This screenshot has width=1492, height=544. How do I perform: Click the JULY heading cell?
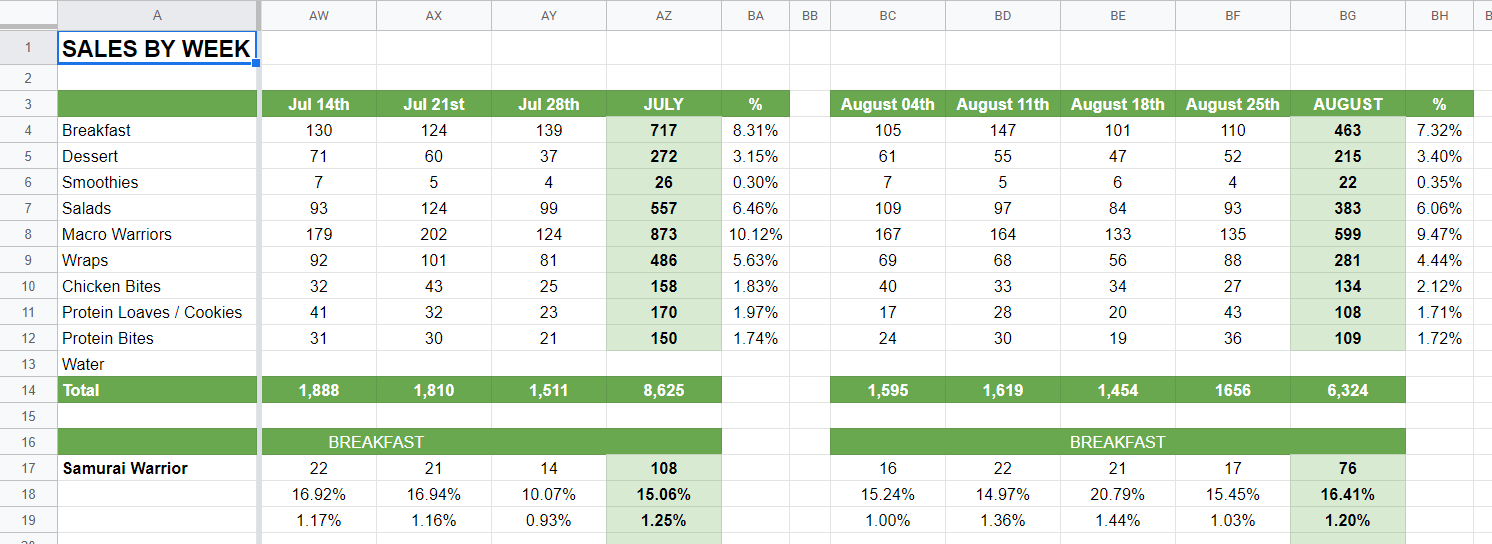tap(663, 104)
